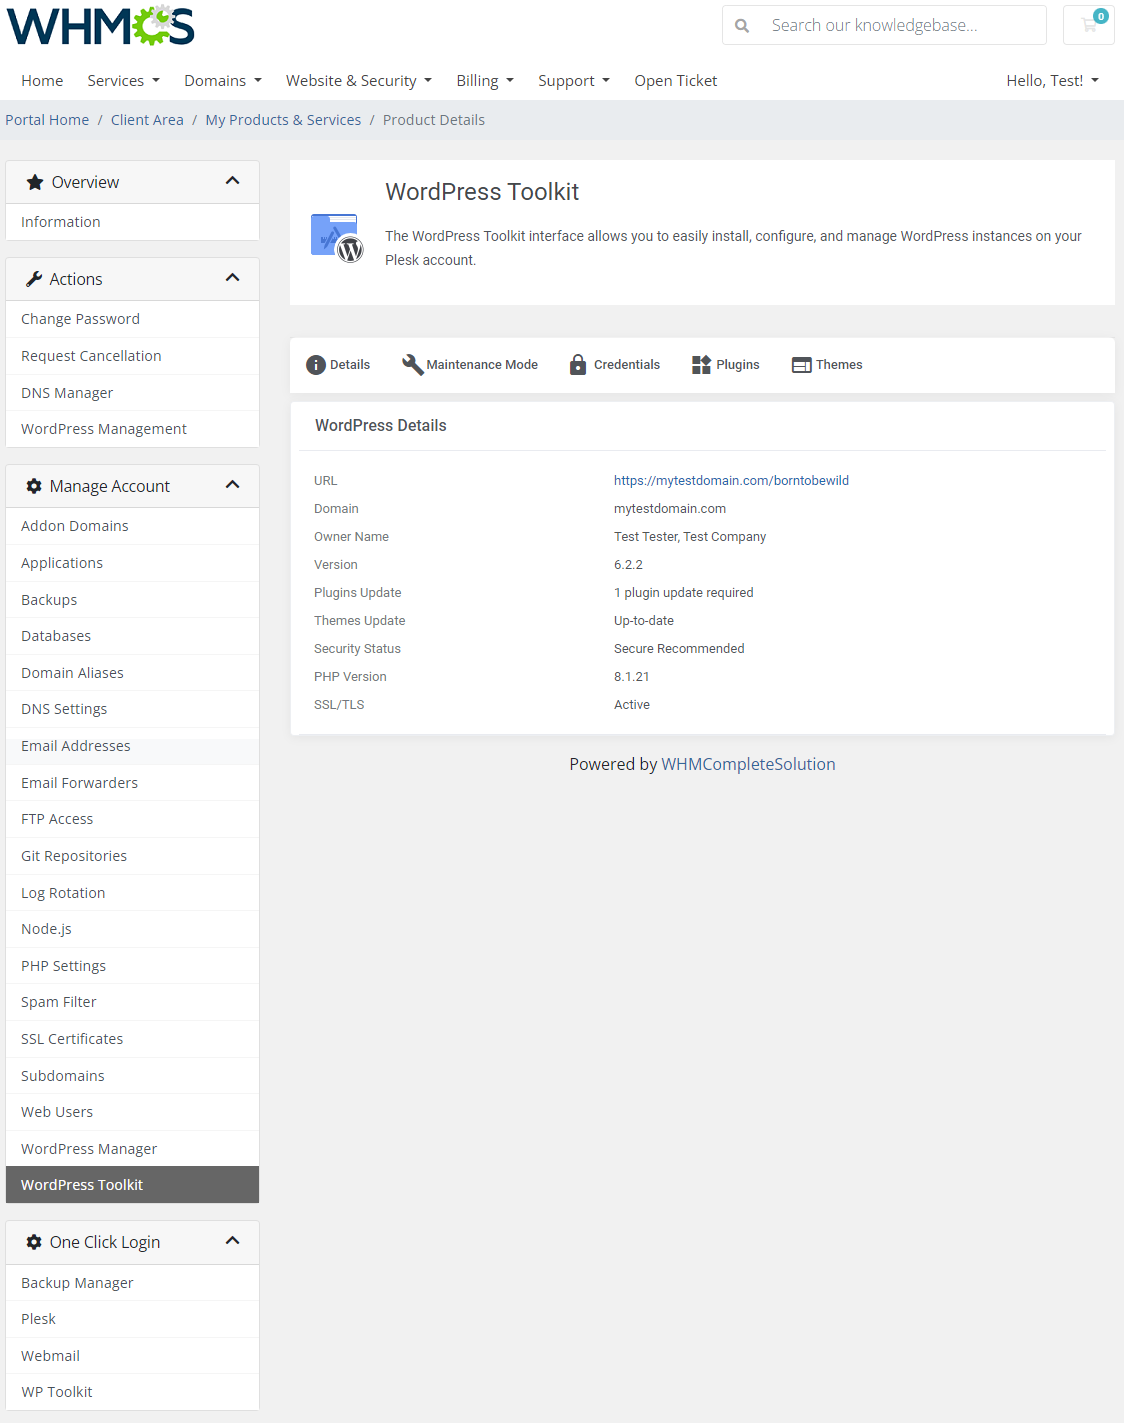1124x1423 pixels.
Task: Click the Actions wrench icon
Action: [x=34, y=279]
